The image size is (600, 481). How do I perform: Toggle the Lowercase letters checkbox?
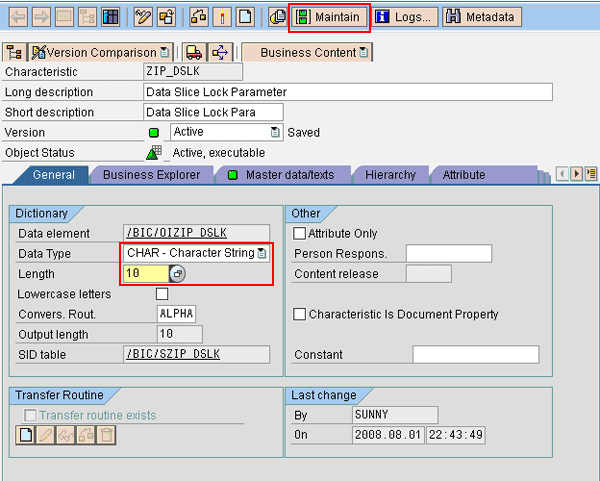tap(162, 294)
